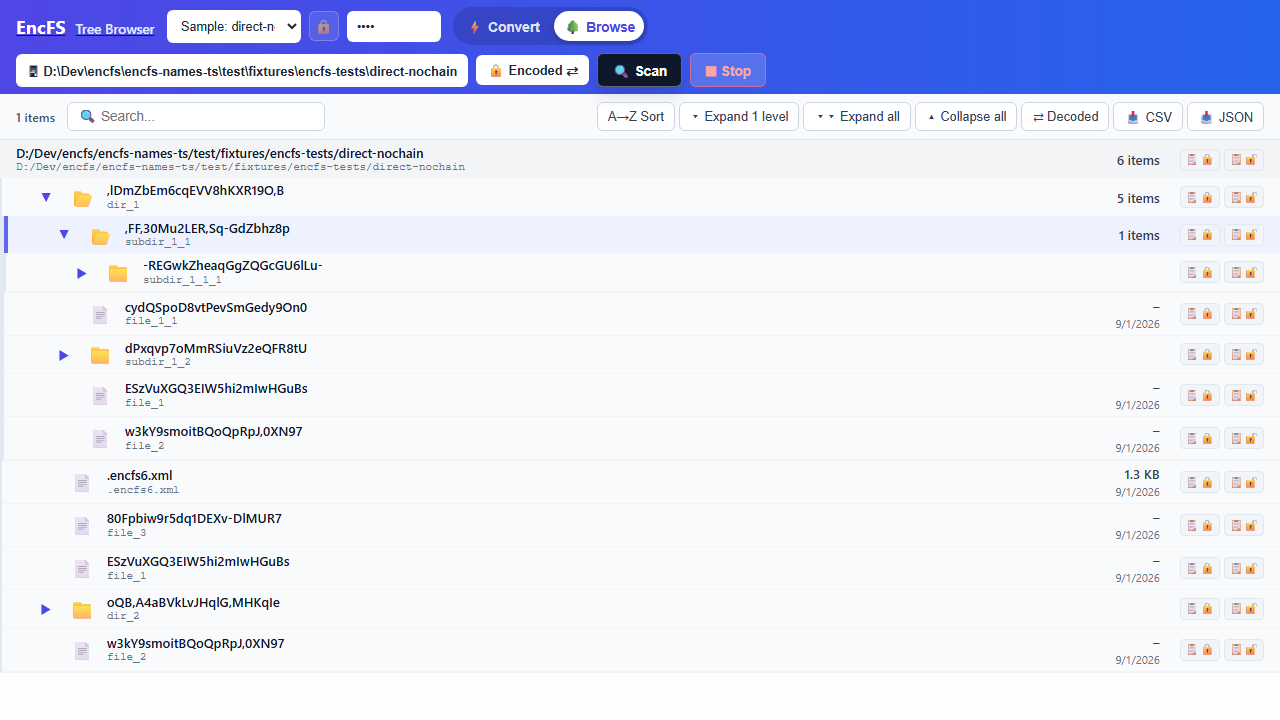The width and height of the screenshot is (1280, 720).
Task: Click the folder icon of dir_2
Action: click(x=82, y=609)
